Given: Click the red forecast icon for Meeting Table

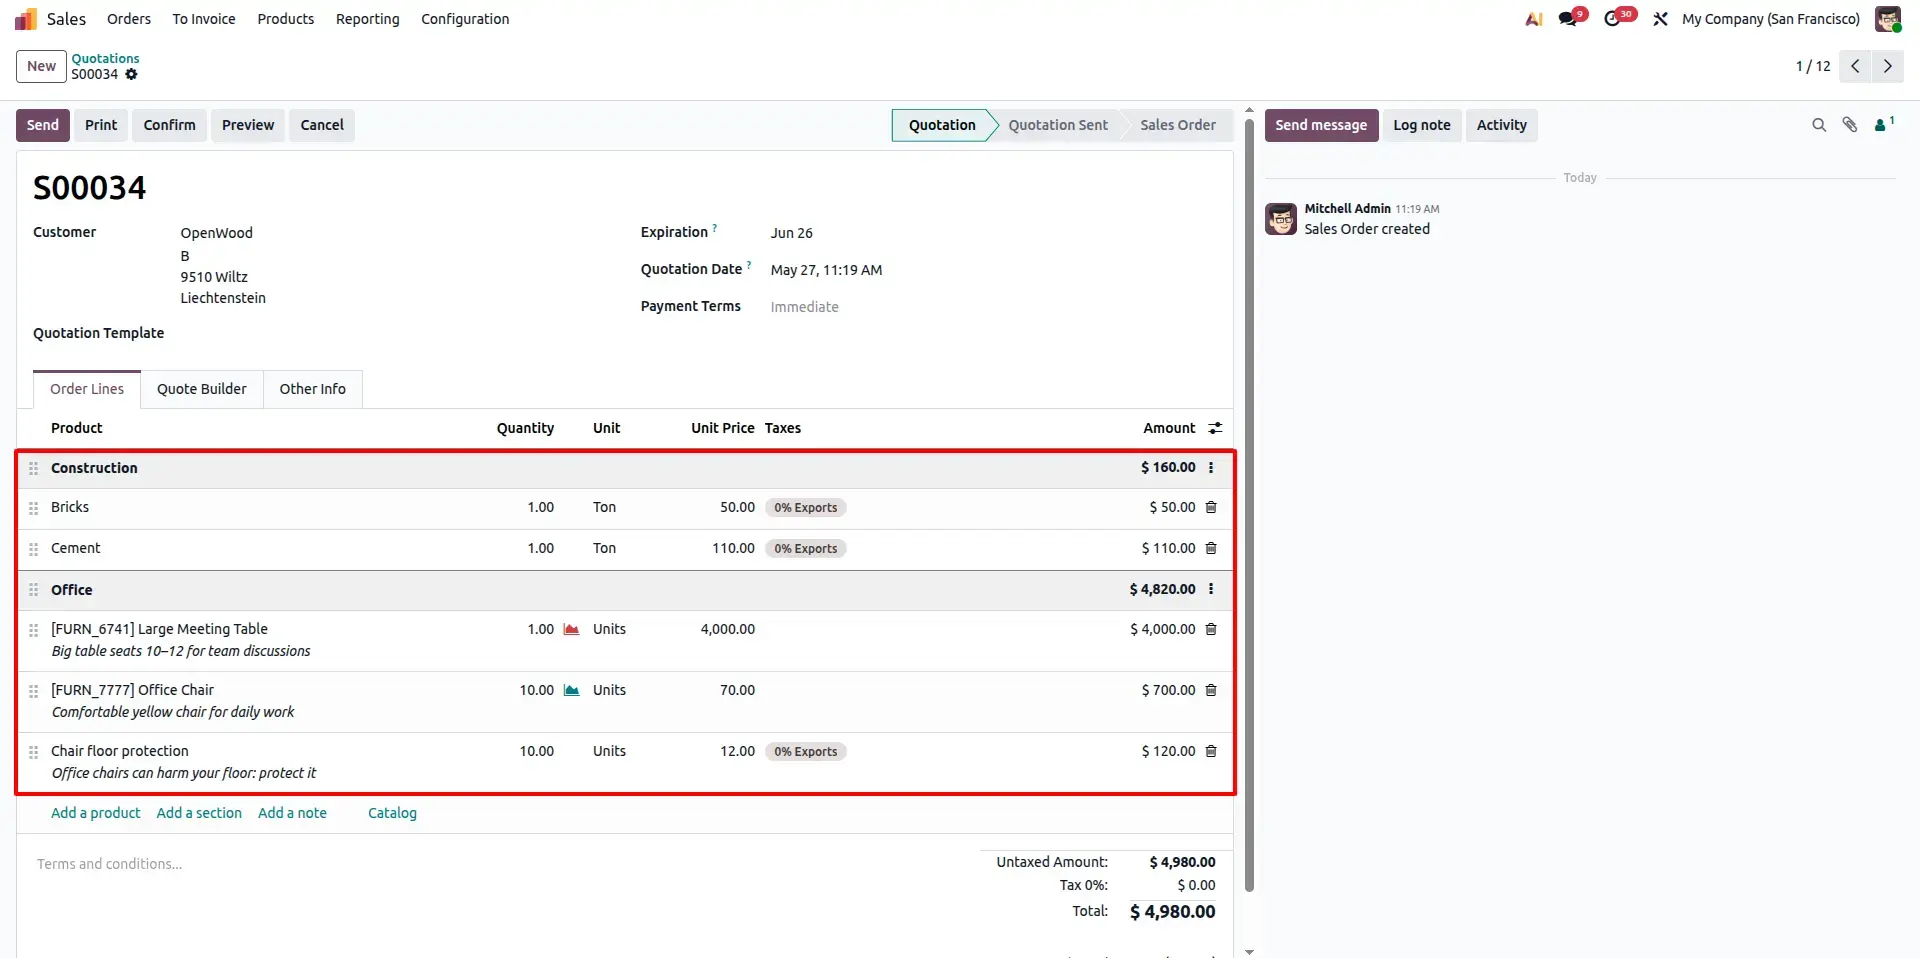Looking at the screenshot, I should (x=572, y=629).
